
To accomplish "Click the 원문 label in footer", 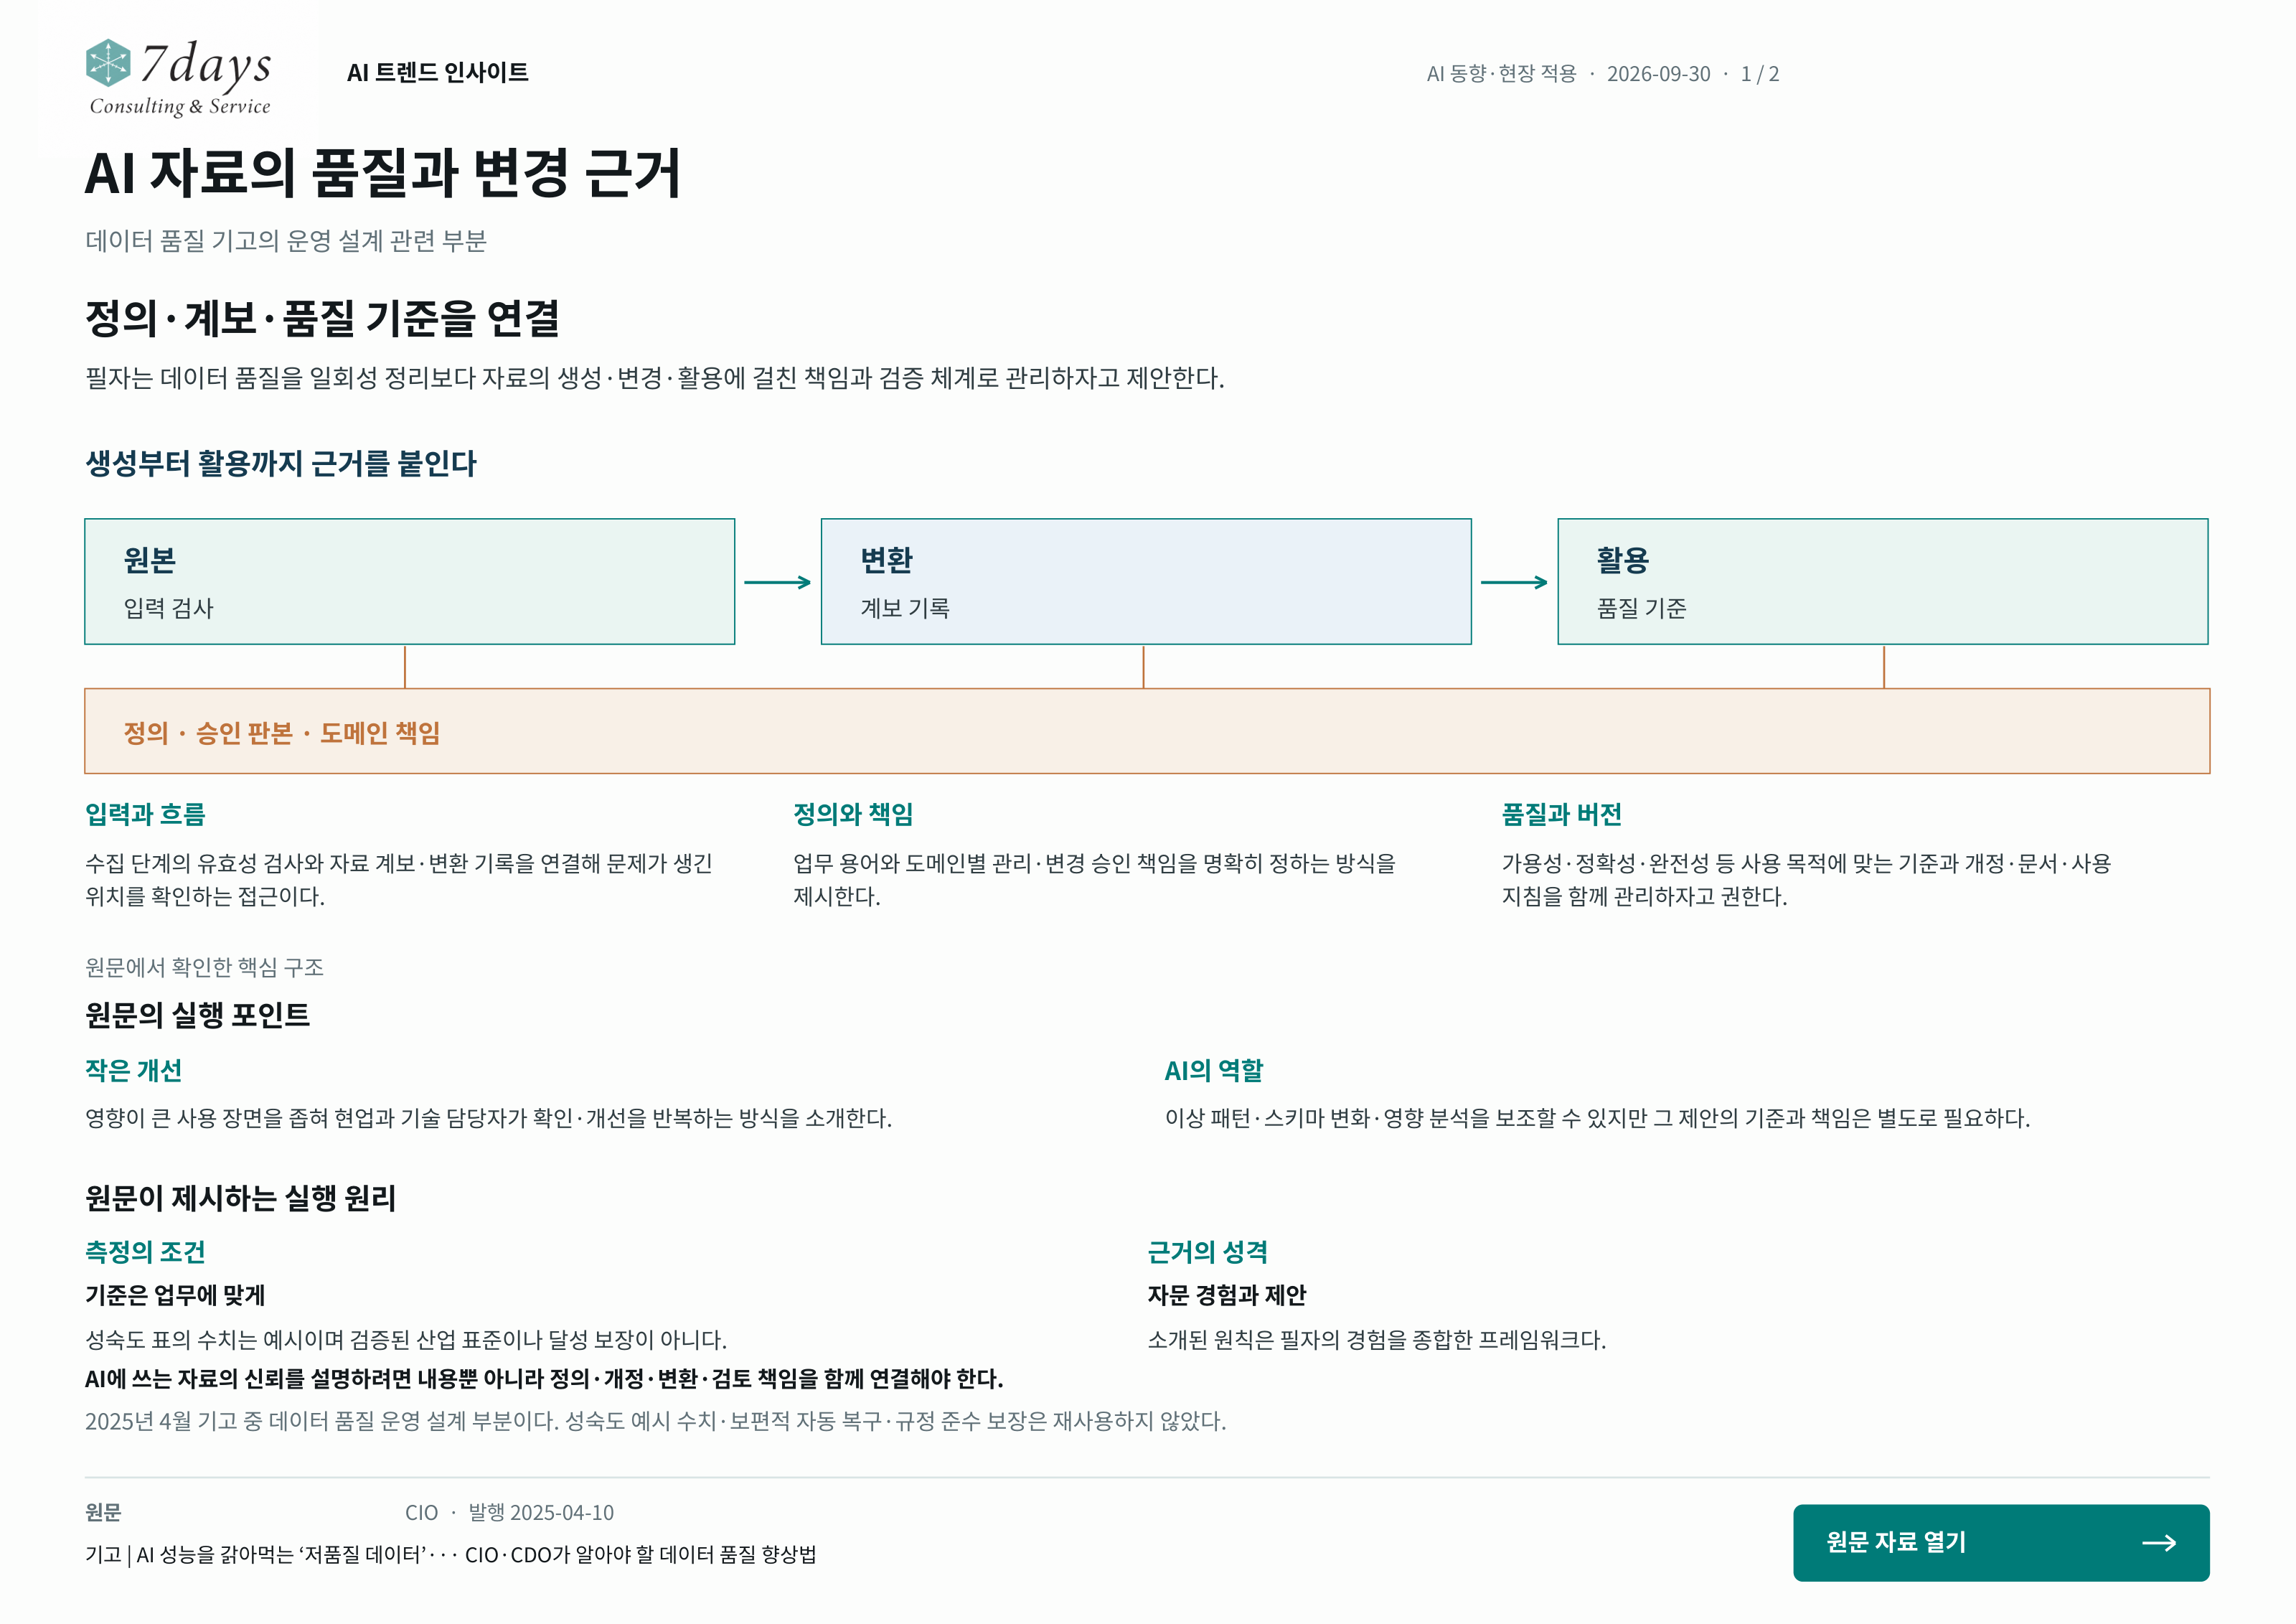I will 103,1512.
